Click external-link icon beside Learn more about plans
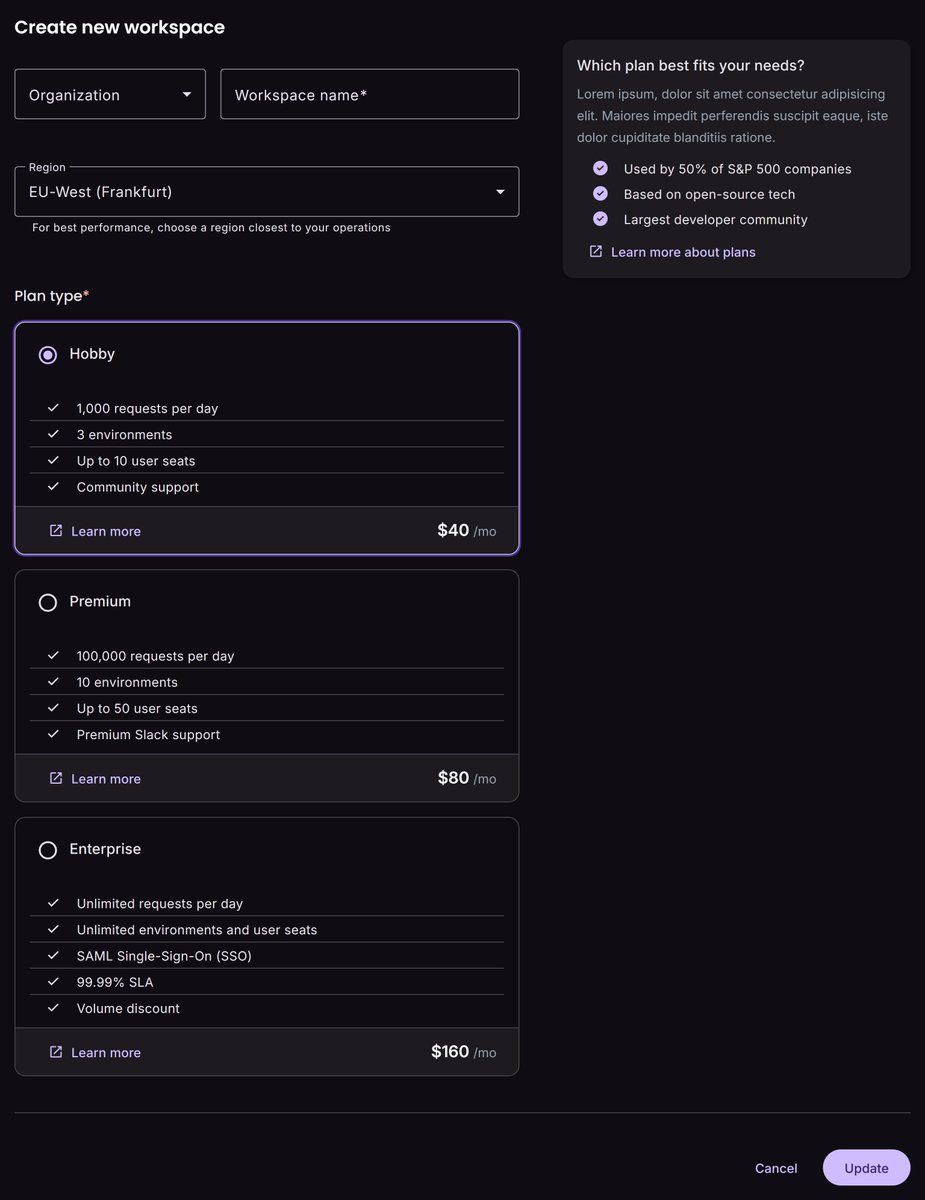Screen dimensions: 925x1200 (x=596, y=252)
